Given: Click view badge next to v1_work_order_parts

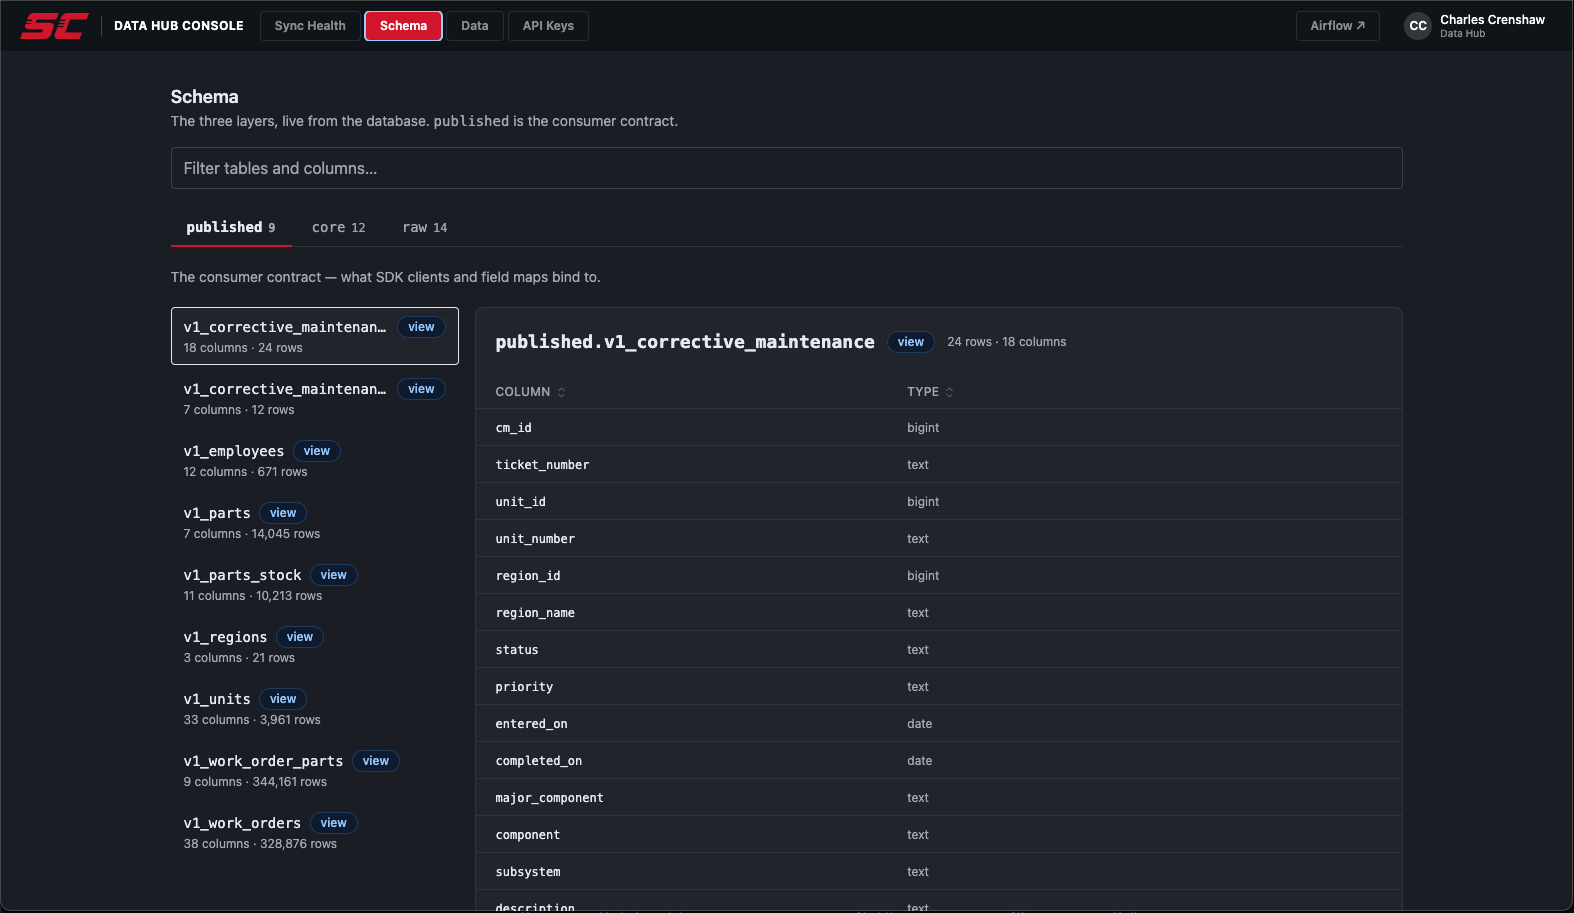Looking at the screenshot, I should [376, 761].
